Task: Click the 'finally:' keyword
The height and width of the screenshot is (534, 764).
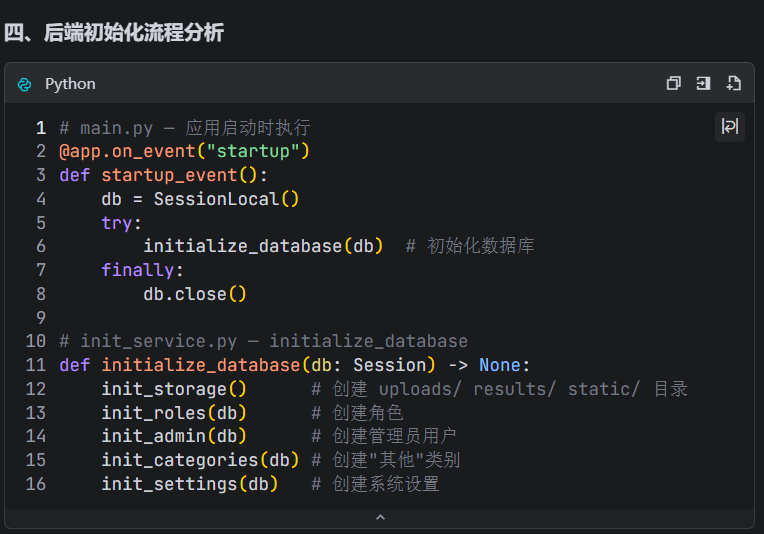Action: click(x=142, y=270)
